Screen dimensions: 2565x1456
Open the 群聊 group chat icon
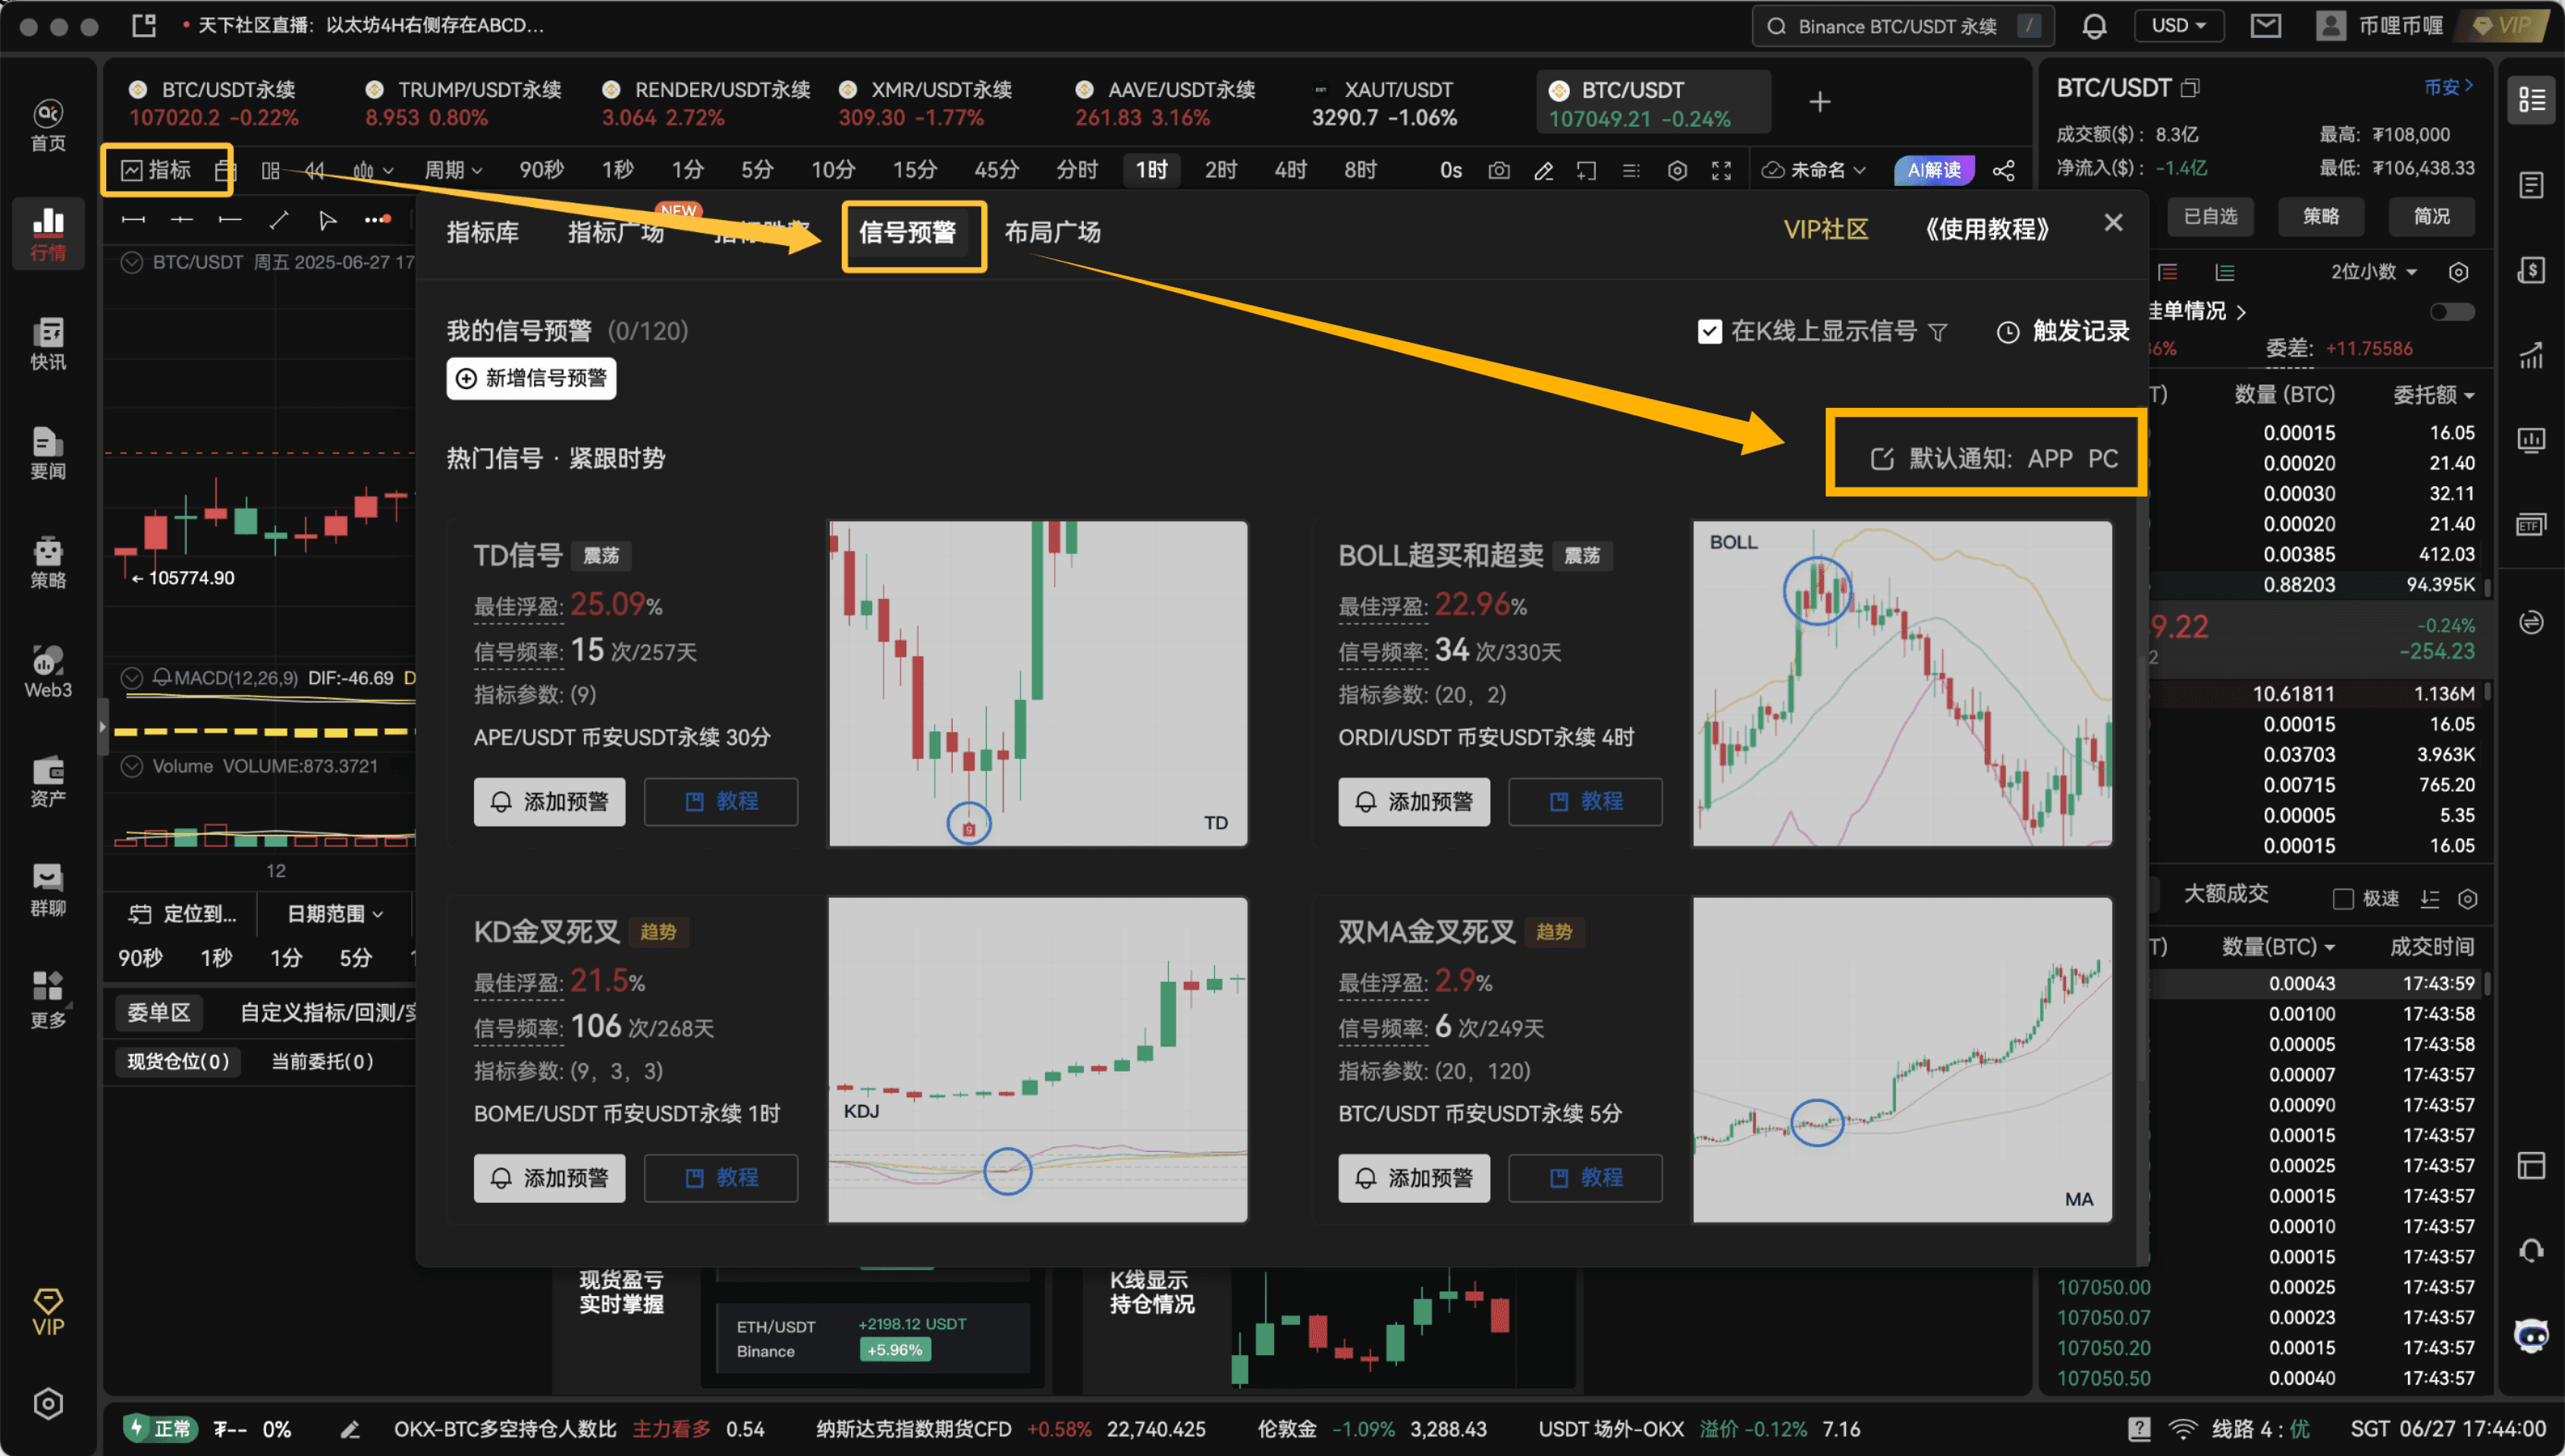click(x=48, y=889)
